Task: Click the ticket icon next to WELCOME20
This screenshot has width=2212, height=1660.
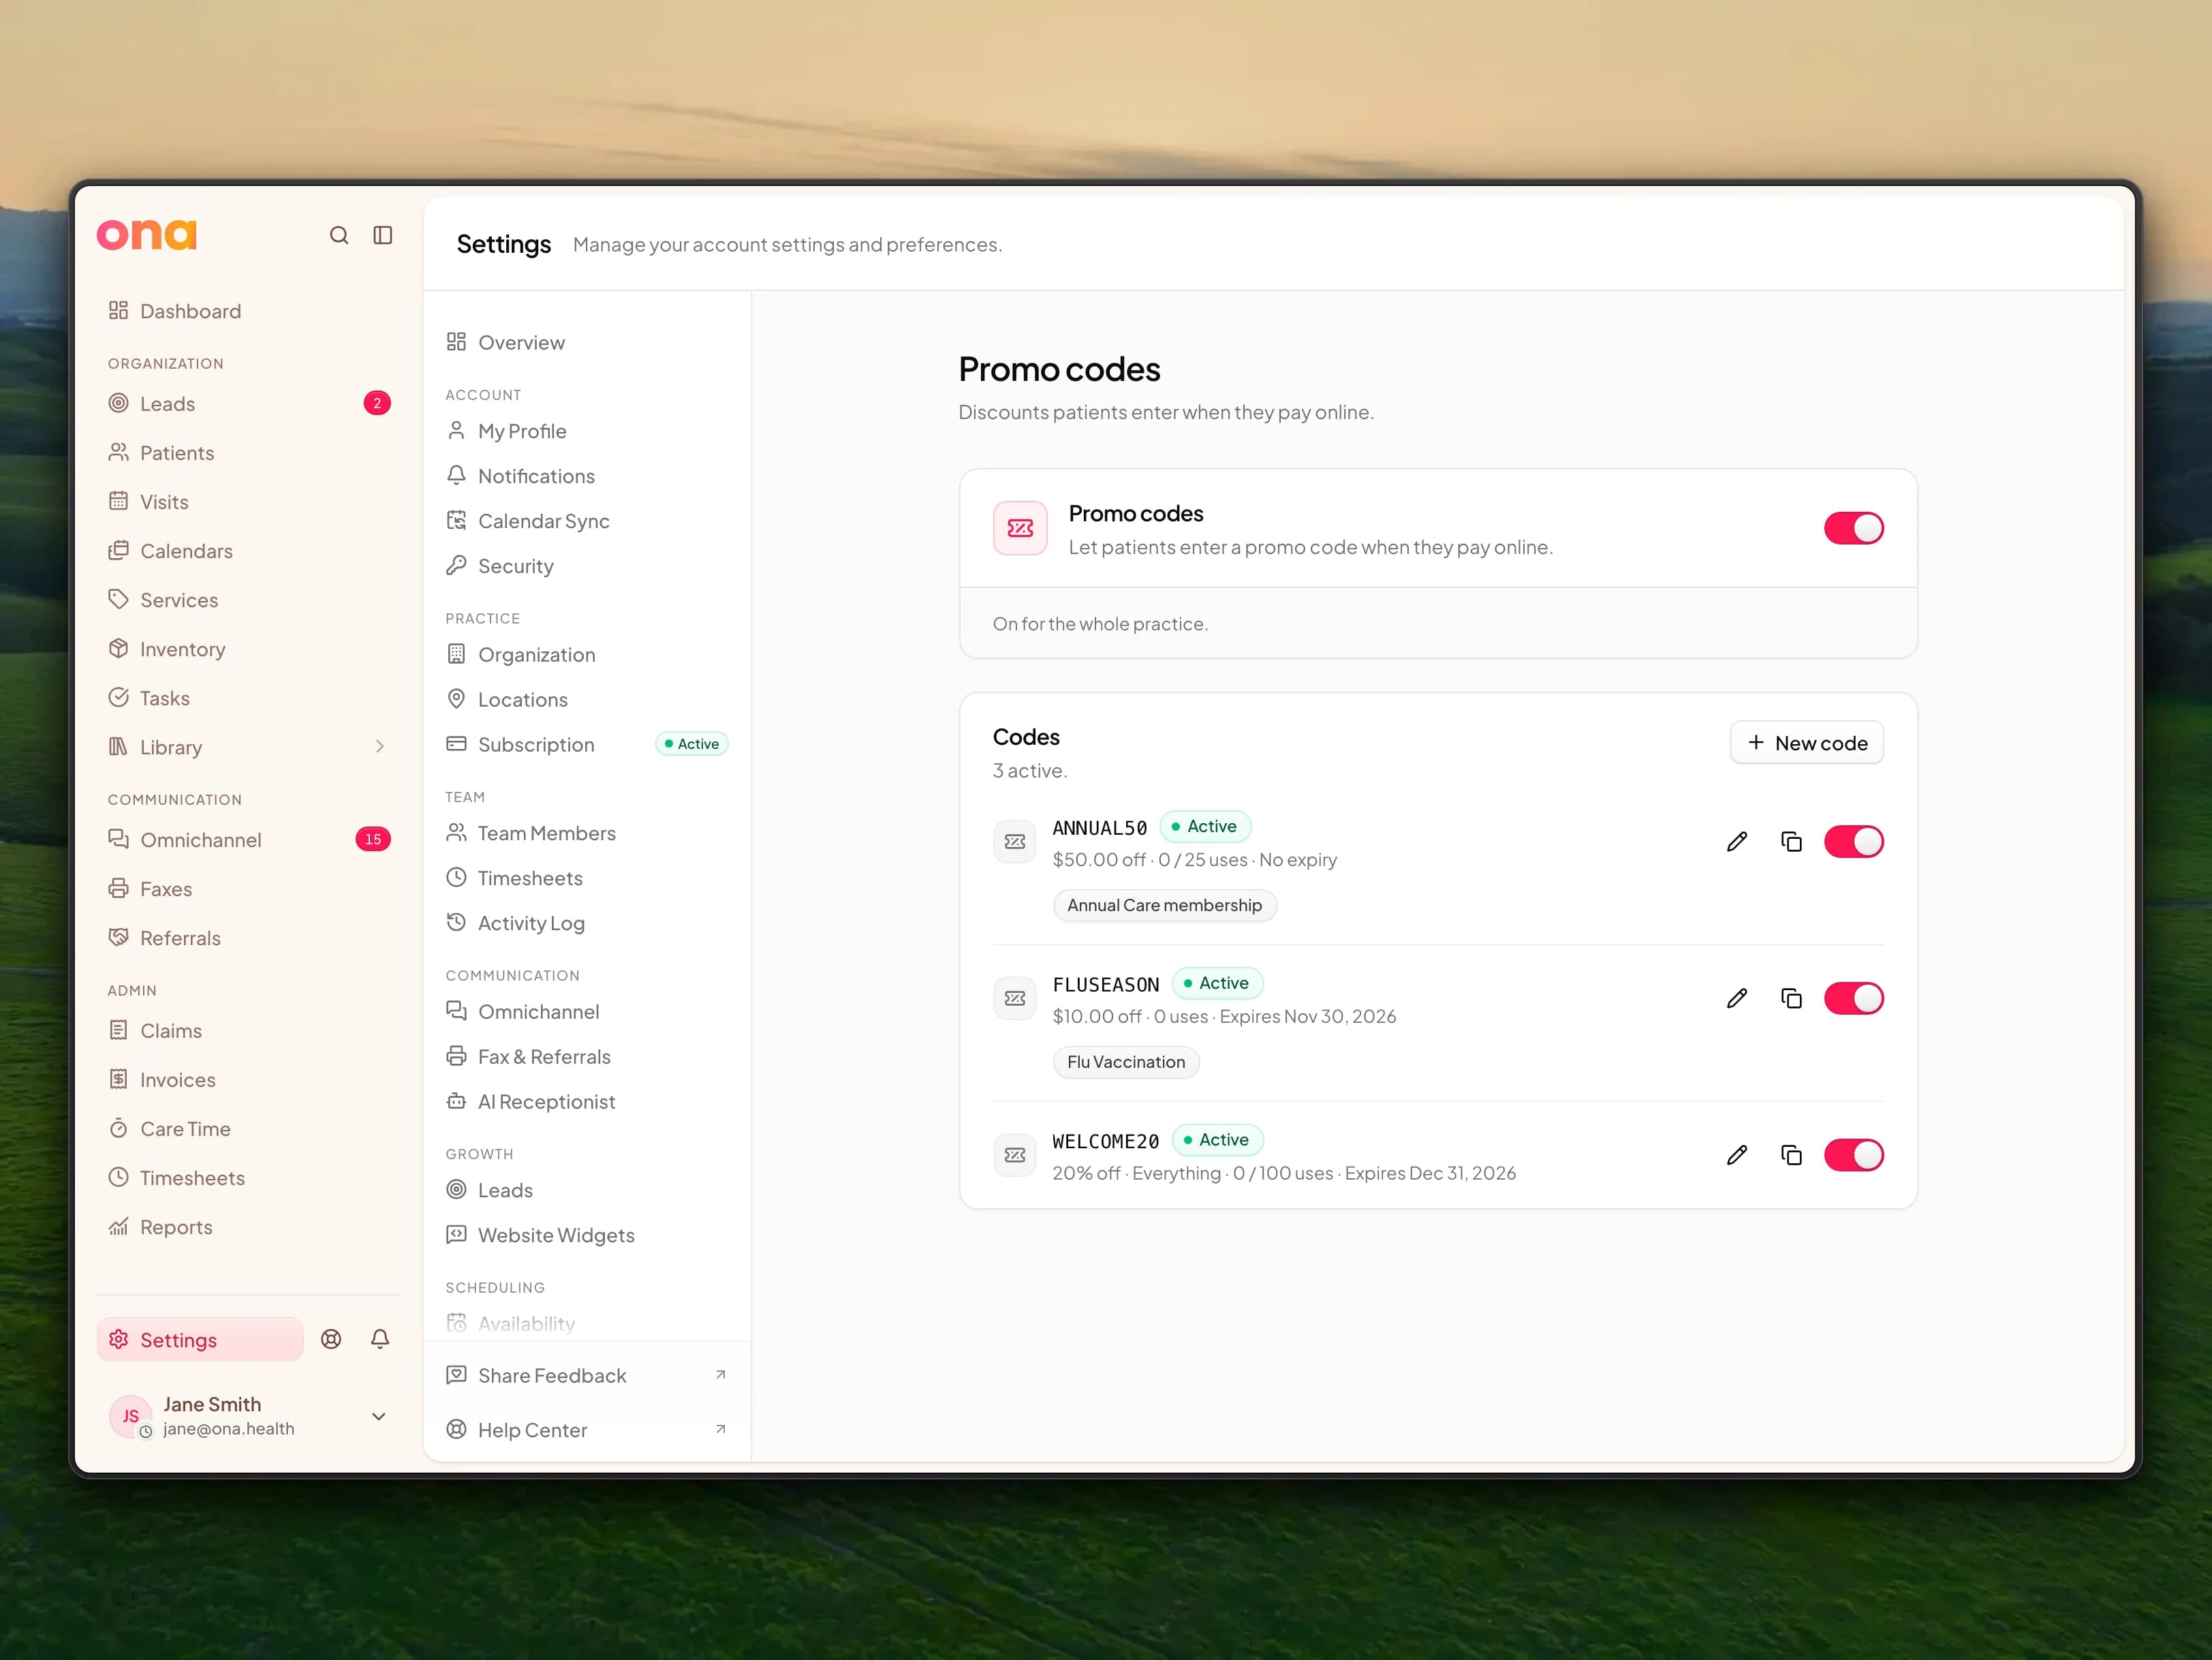Action: pos(1014,1155)
